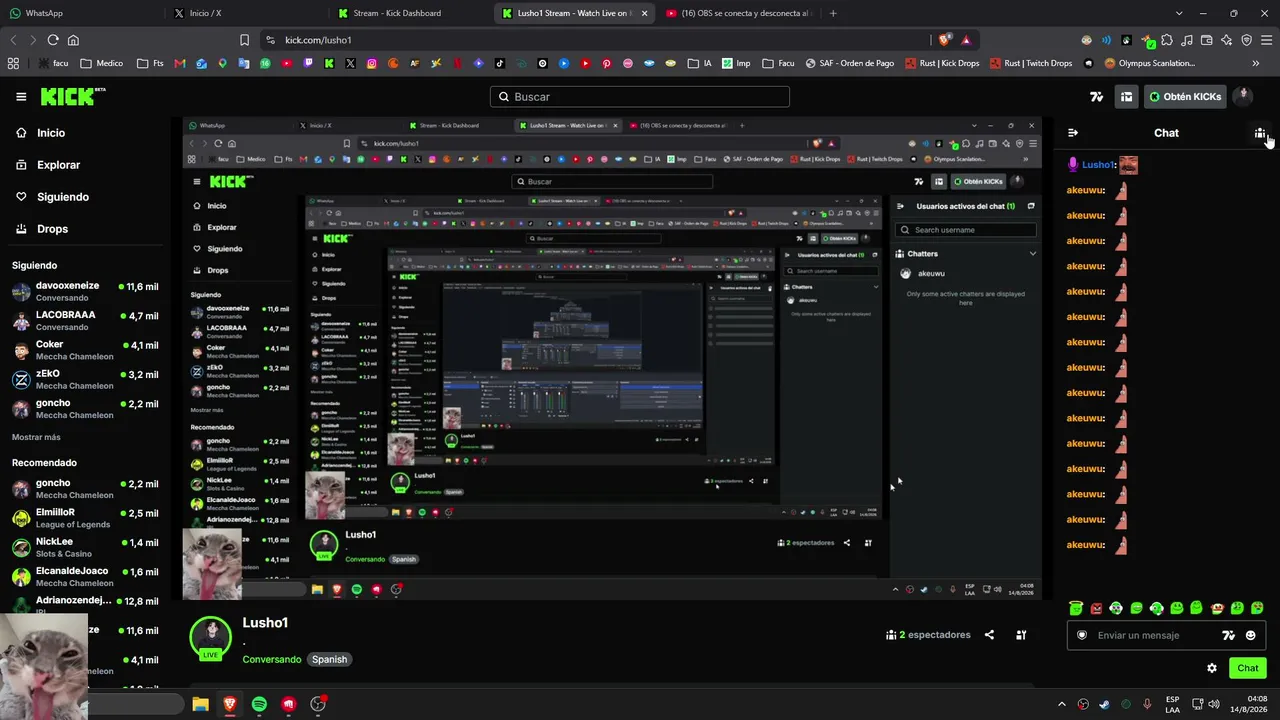Share the stream with the share icon
Viewport: 1280px width, 720px height.
[x=989, y=635]
